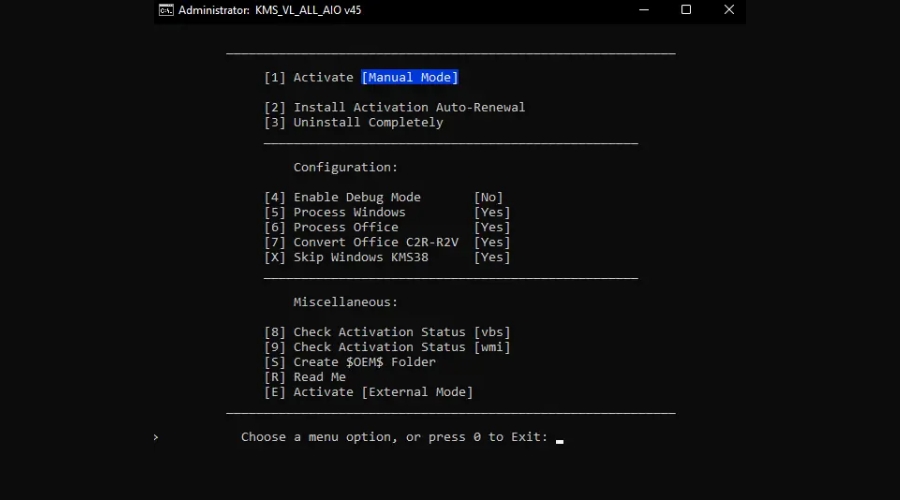Select 'Install Activation Auto-Renewal' line

[394, 107]
